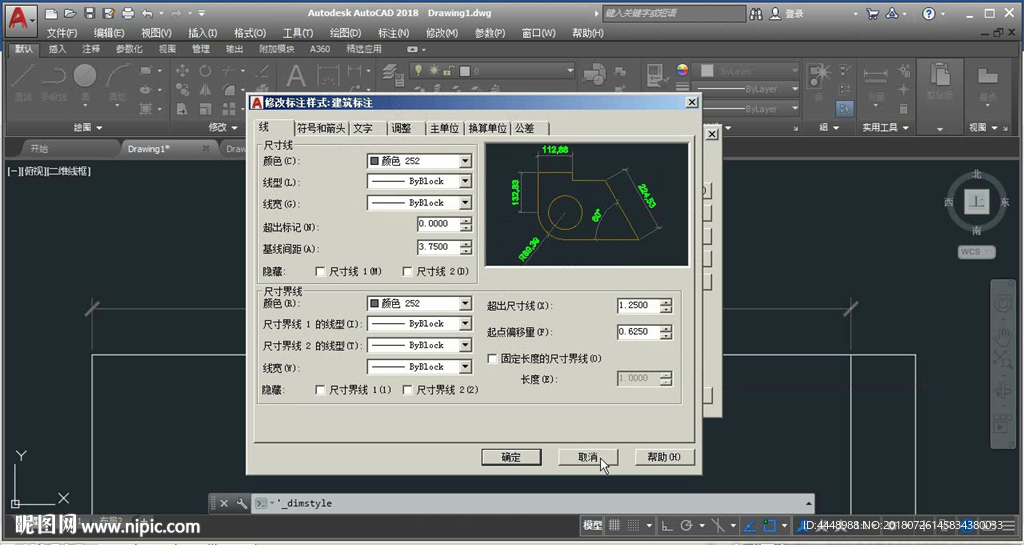Toggle ortho mode icon in status bar

click(x=667, y=526)
